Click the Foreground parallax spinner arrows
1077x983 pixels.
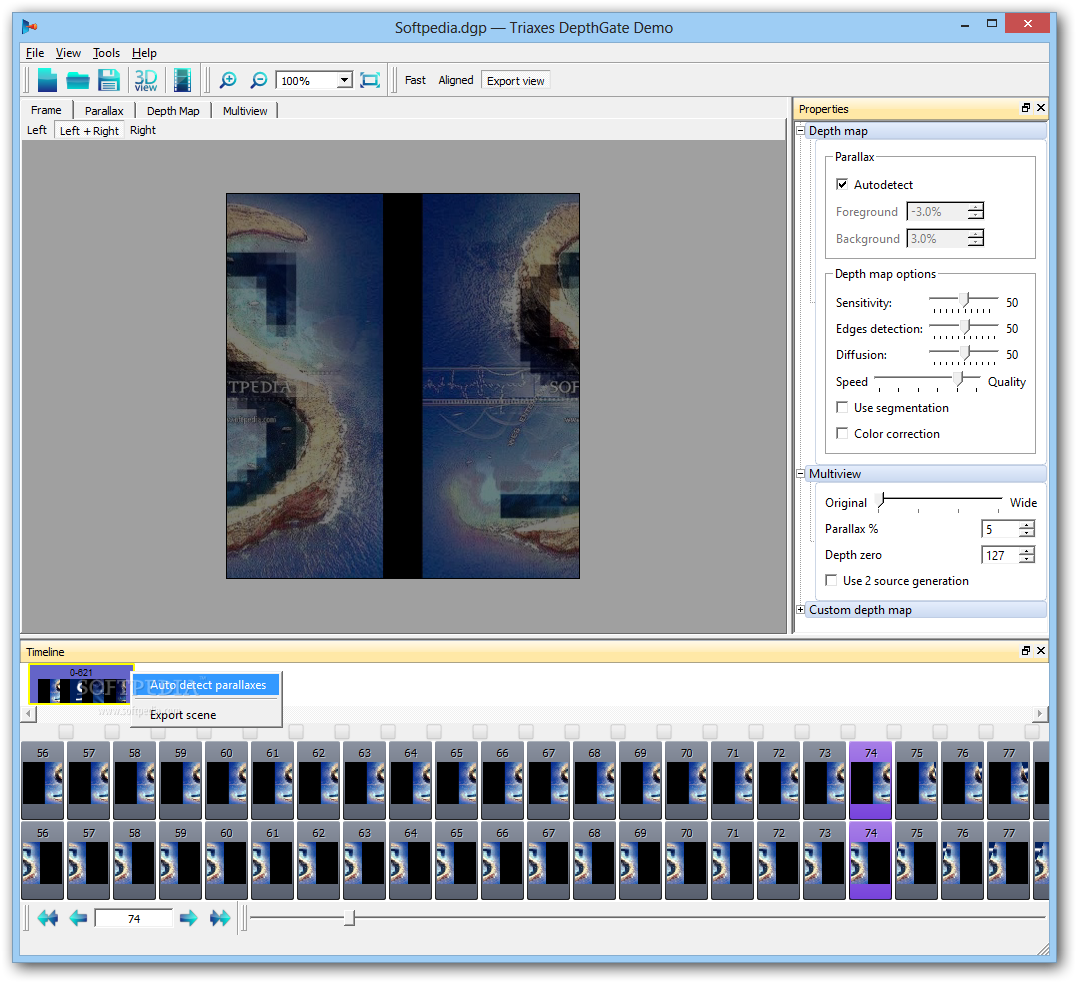pyautogui.click(x=975, y=212)
